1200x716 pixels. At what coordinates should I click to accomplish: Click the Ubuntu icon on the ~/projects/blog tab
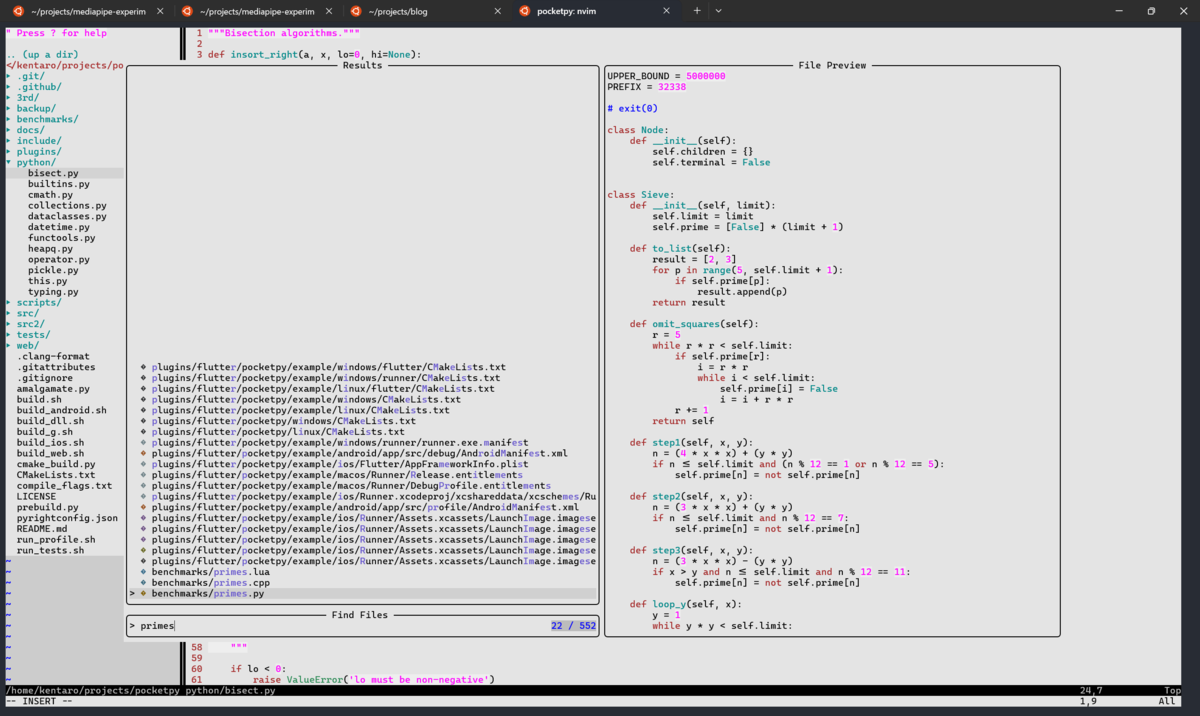tap(355, 11)
